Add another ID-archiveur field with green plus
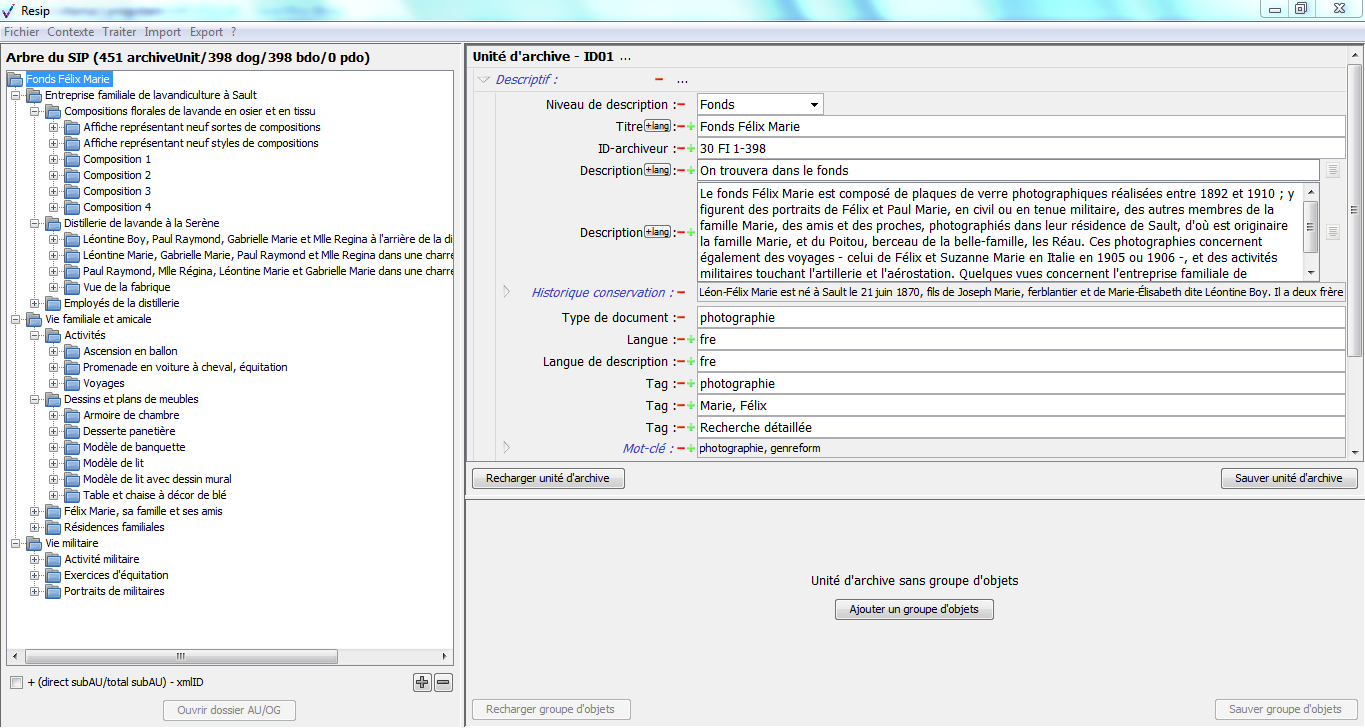The width and height of the screenshot is (1365, 728). click(691, 149)
